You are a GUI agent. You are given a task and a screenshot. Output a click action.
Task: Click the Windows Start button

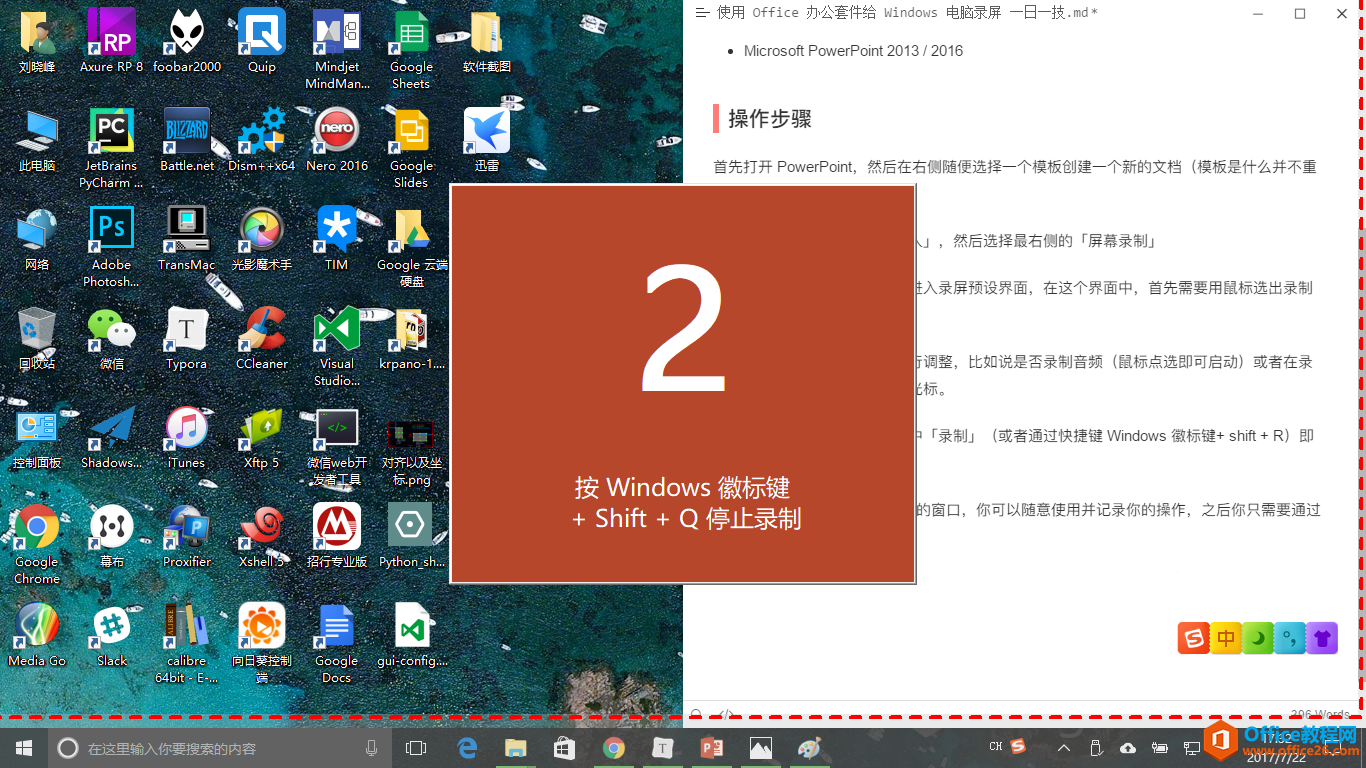point(24,747)
